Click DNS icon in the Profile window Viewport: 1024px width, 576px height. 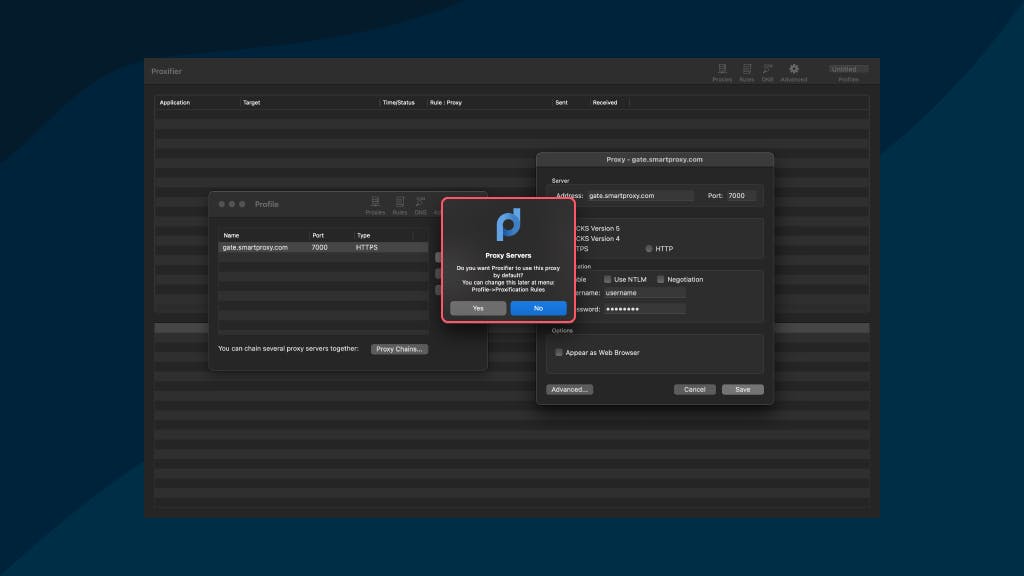421,206
